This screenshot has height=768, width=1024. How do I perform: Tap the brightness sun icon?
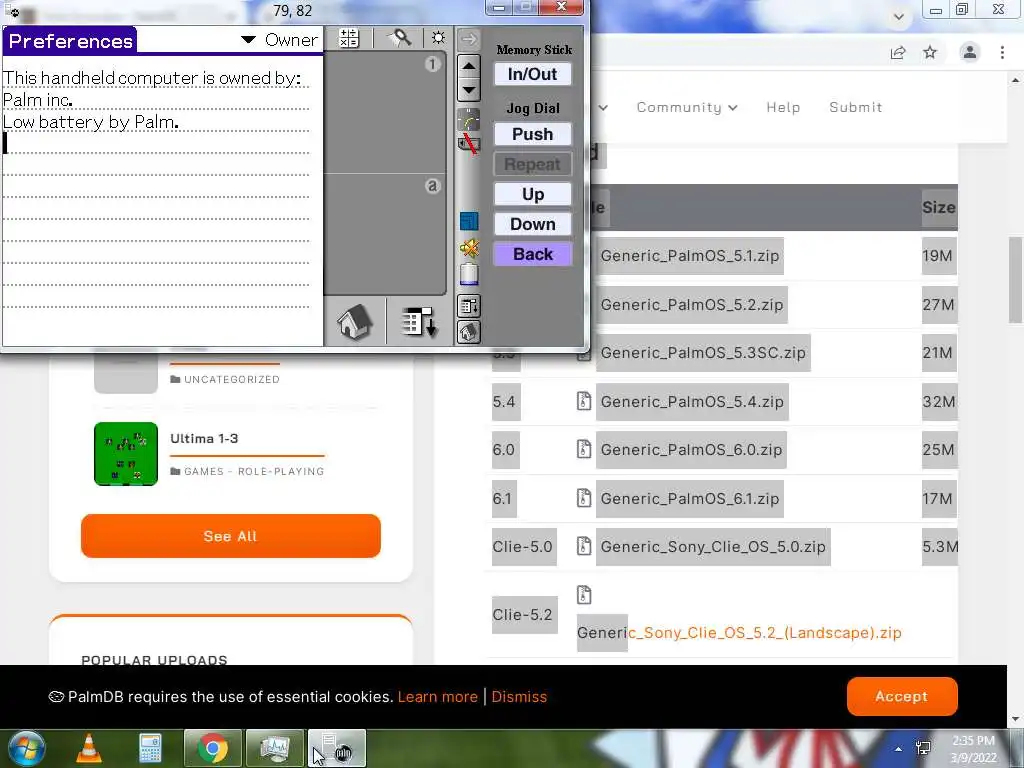tap(438, 38)
